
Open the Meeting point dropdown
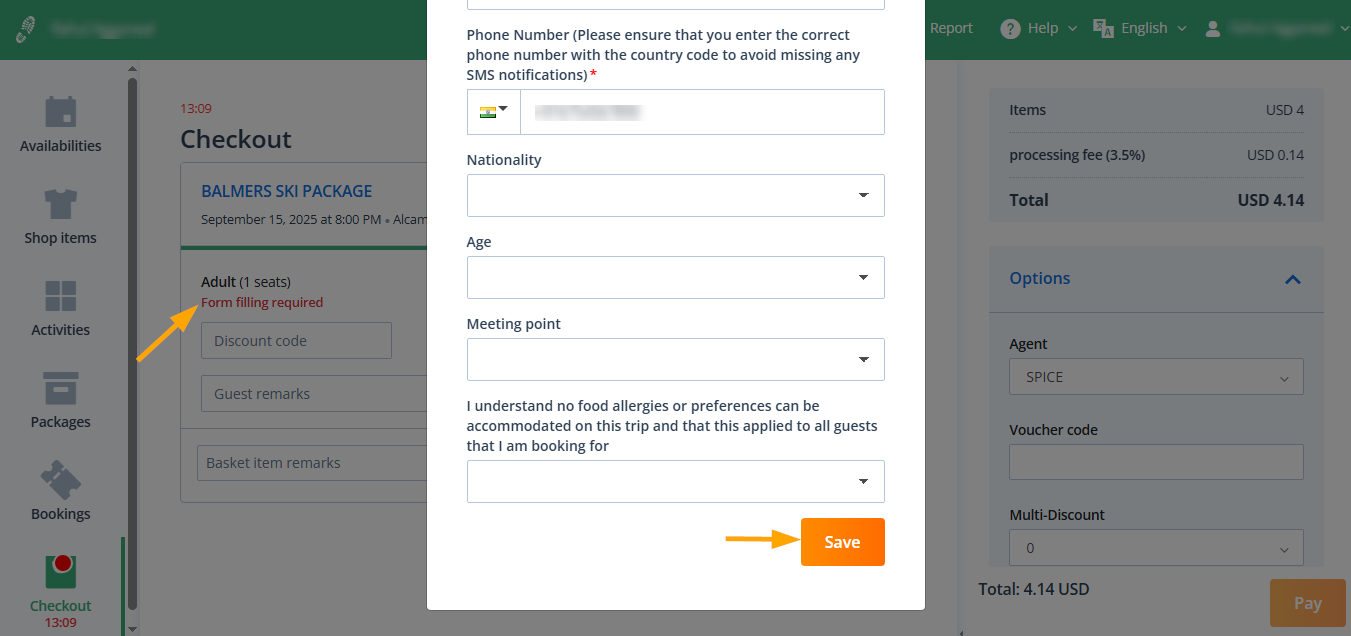(675, 359)
